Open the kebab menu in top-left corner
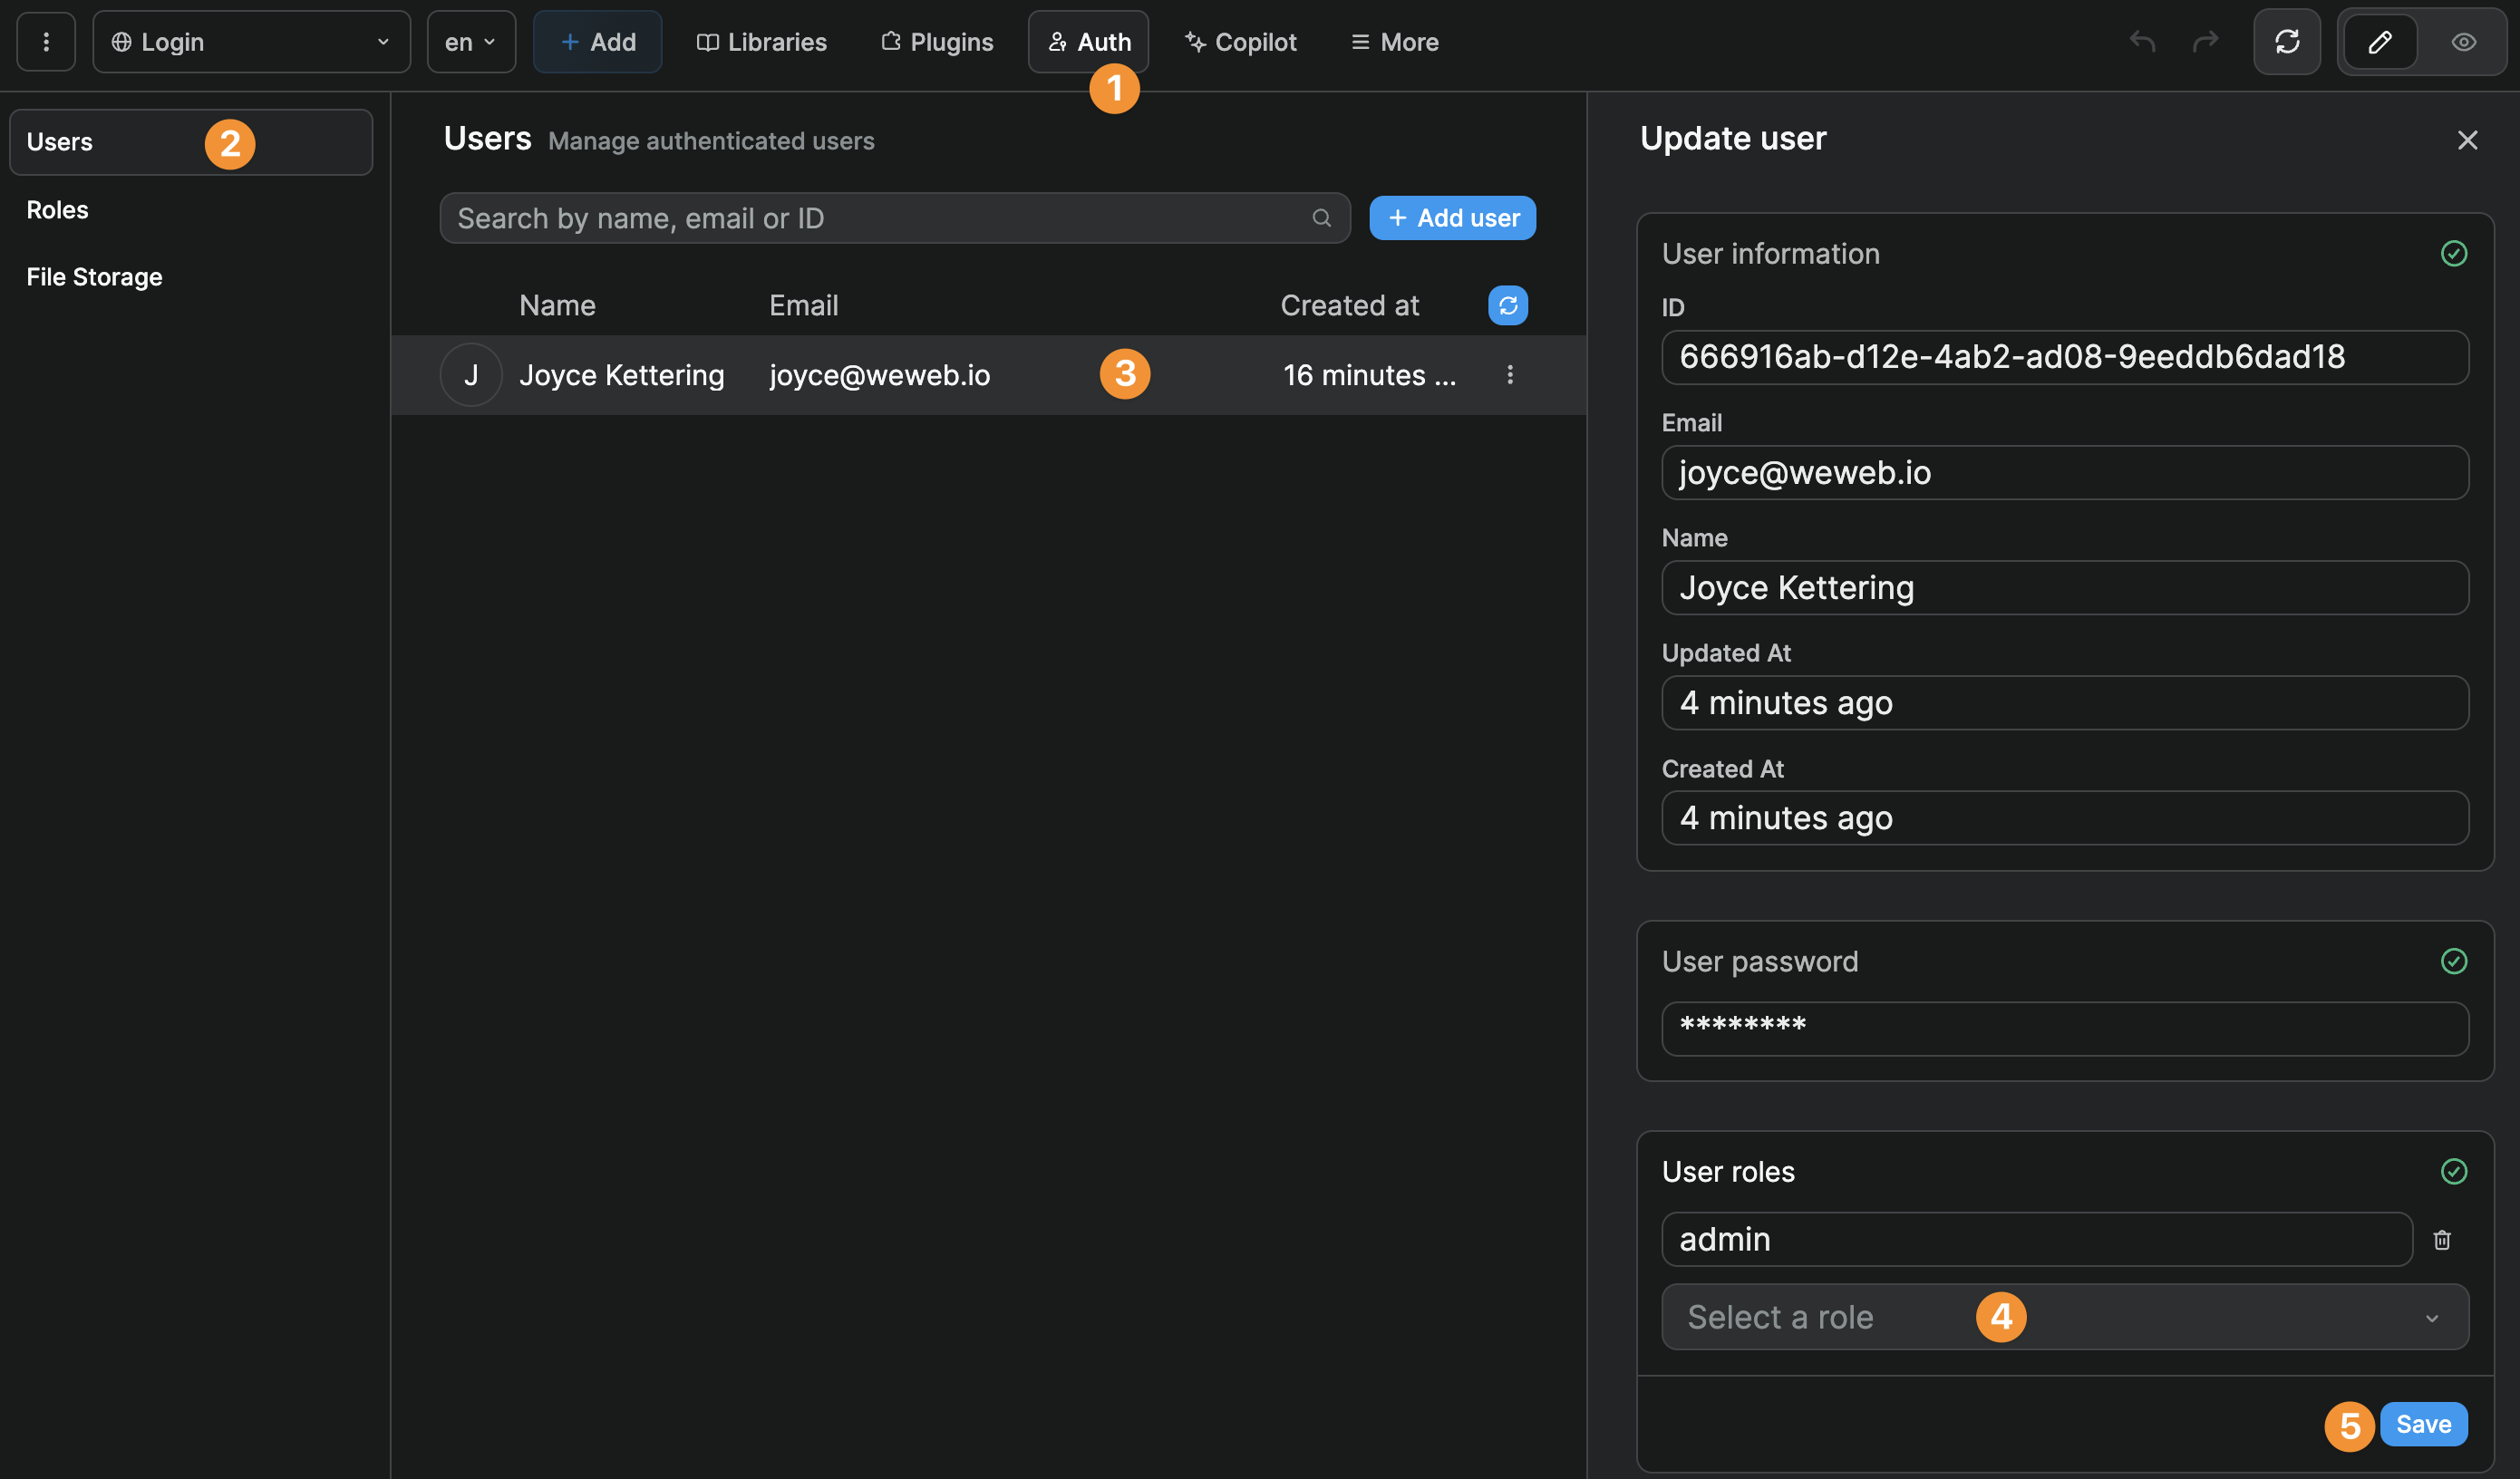 [46, 41]
